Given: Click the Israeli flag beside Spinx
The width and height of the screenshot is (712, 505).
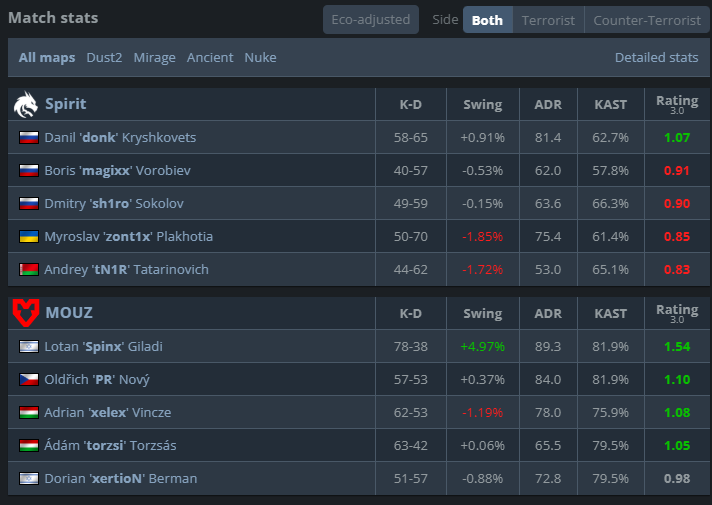Looking at the screenshot, I should coord(29,347).
